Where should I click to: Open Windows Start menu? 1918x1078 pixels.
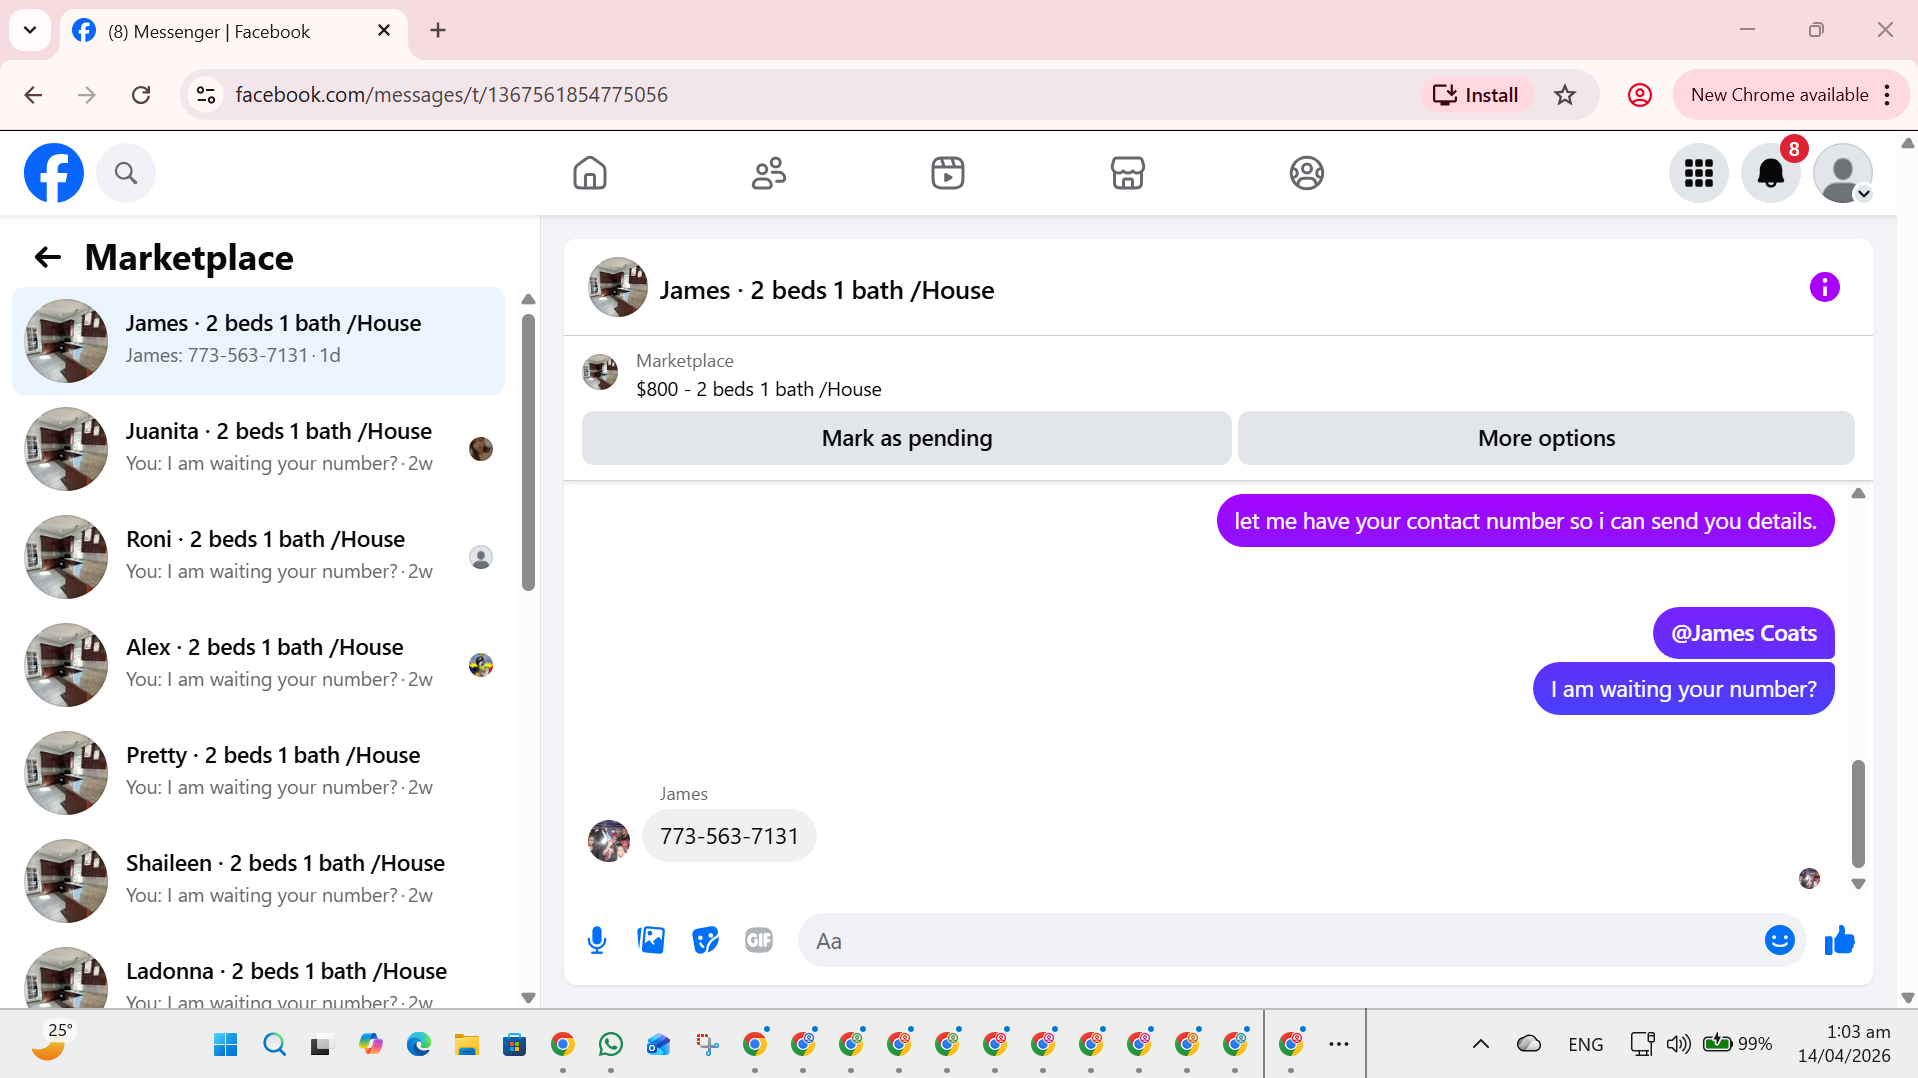pos(226,1044)
